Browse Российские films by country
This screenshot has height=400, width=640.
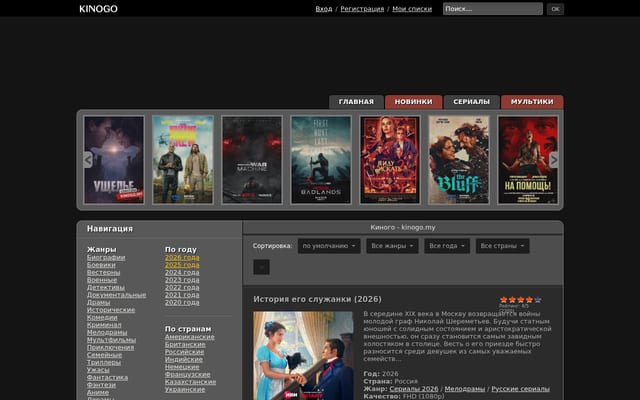click(184, 352)
